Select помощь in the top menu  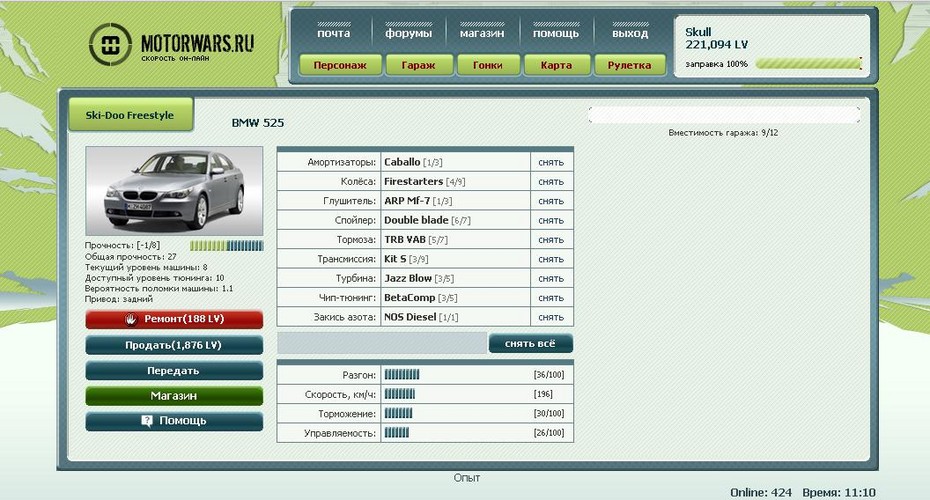(x=556, y=33)
